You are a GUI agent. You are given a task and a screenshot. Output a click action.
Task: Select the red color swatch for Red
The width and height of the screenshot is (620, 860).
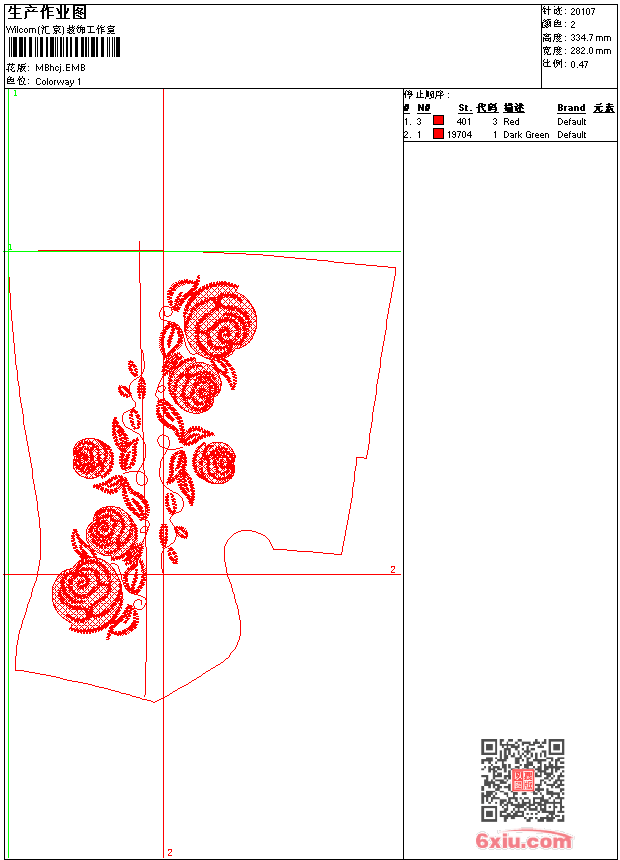[438, 120]
